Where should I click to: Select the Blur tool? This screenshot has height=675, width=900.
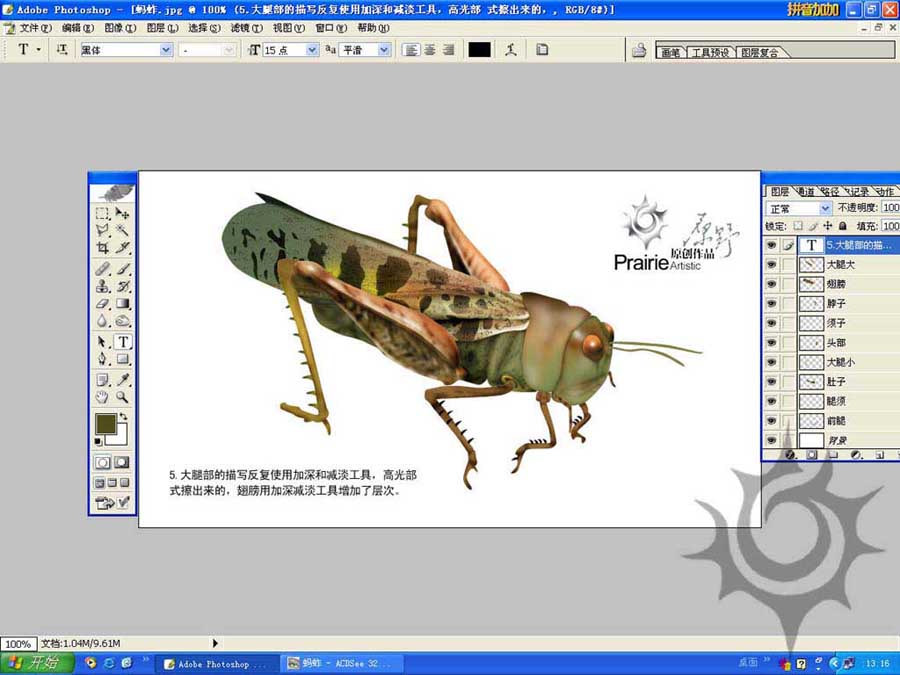102,320
